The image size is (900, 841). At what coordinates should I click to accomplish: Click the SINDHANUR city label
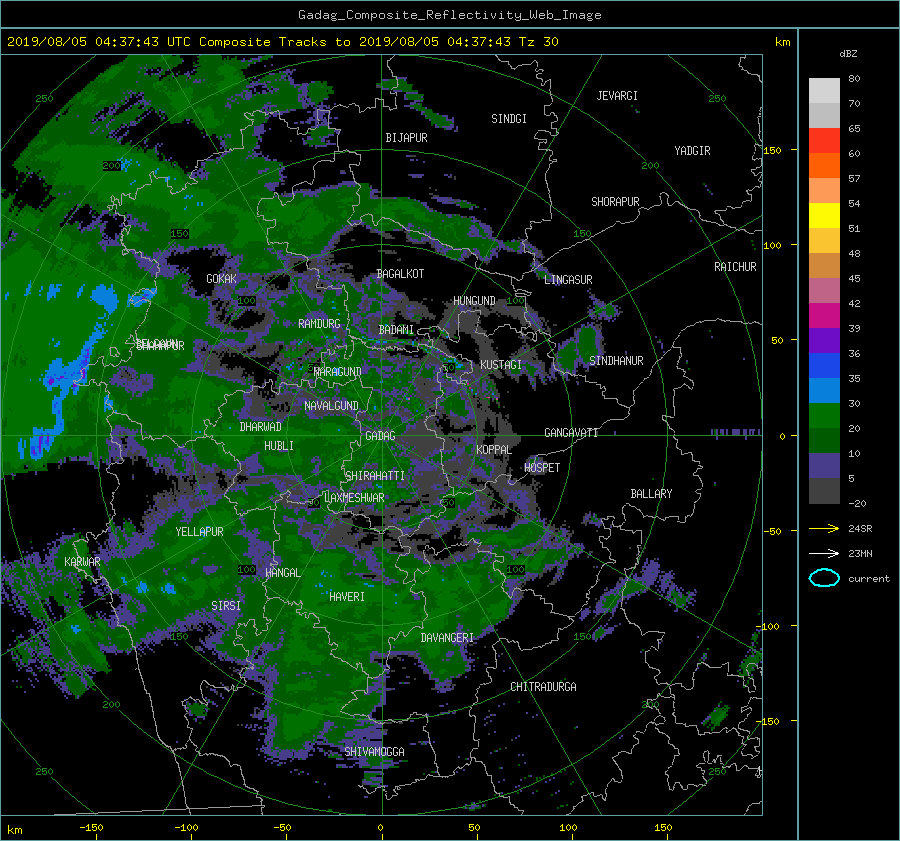[x=616, y=361]
